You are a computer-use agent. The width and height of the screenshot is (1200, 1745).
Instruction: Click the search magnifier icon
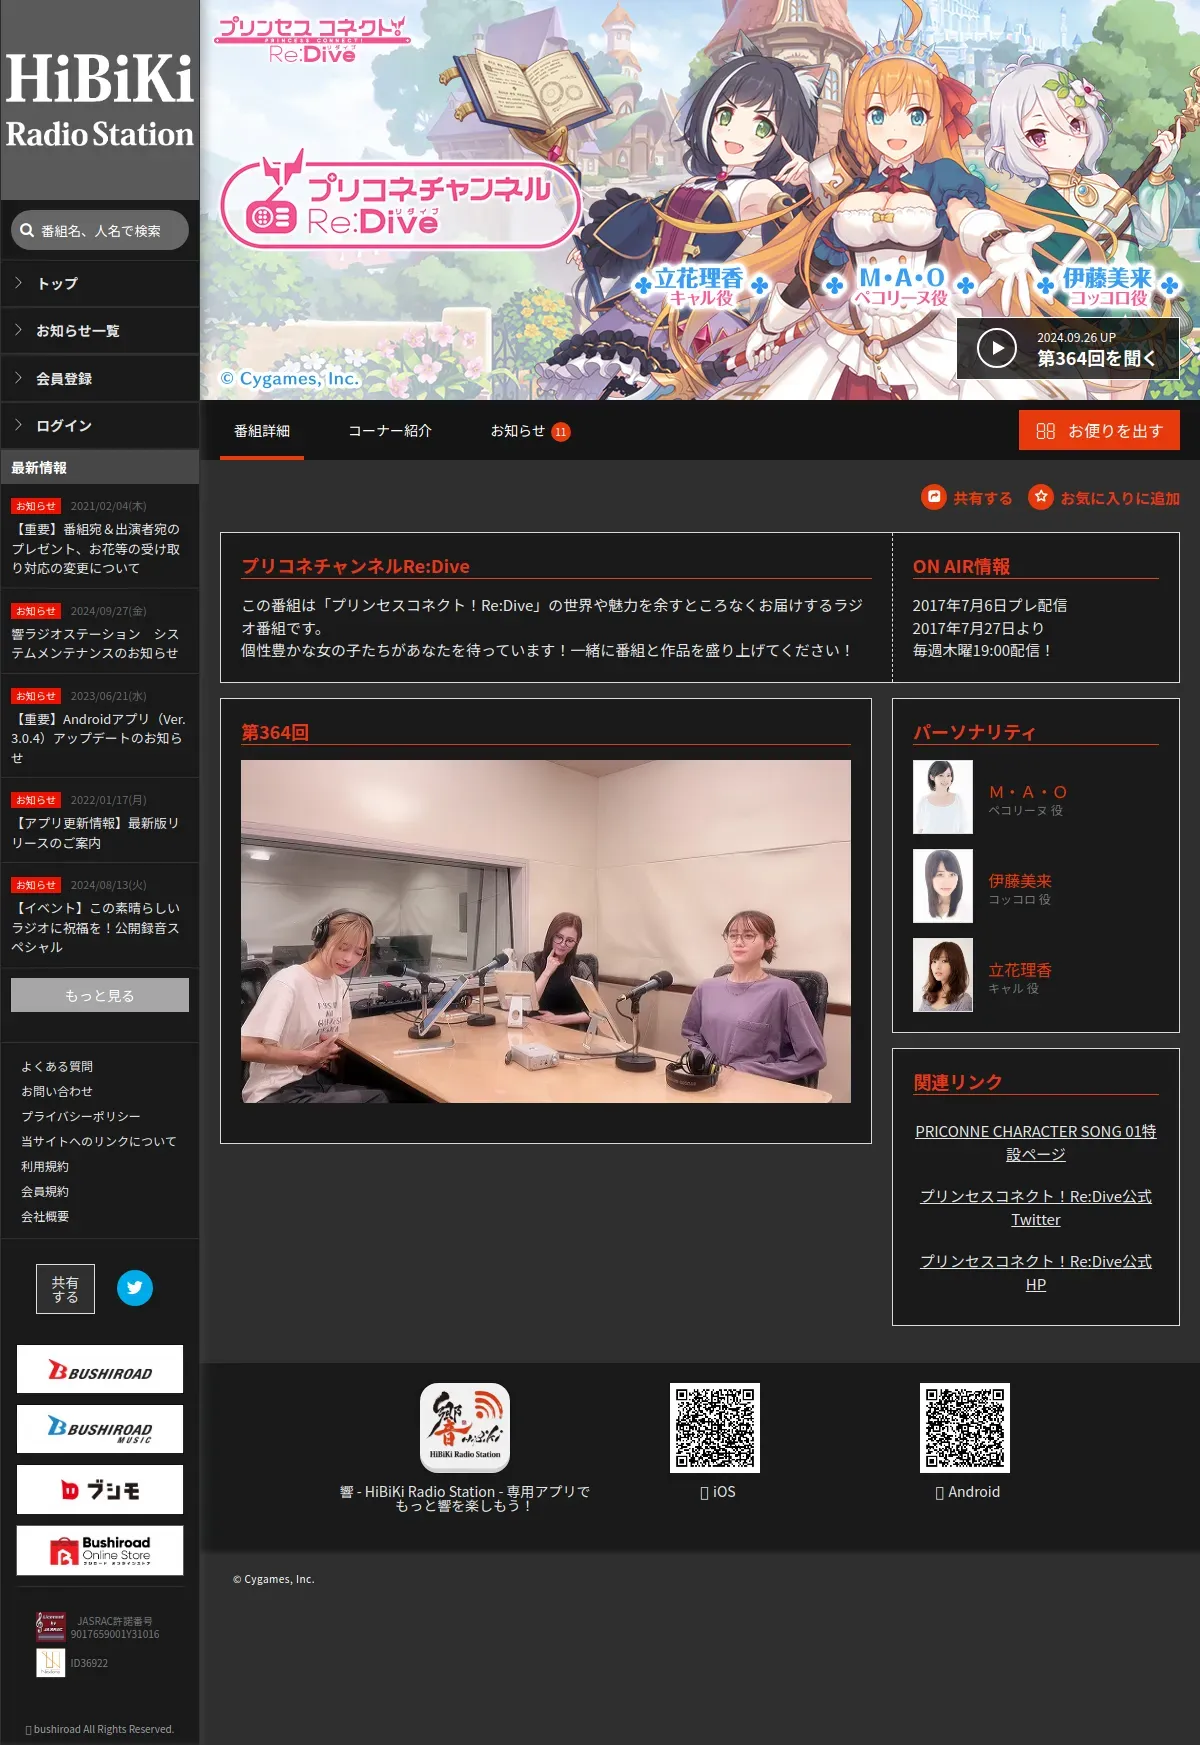pyautogui.click(x=27, y=230)
